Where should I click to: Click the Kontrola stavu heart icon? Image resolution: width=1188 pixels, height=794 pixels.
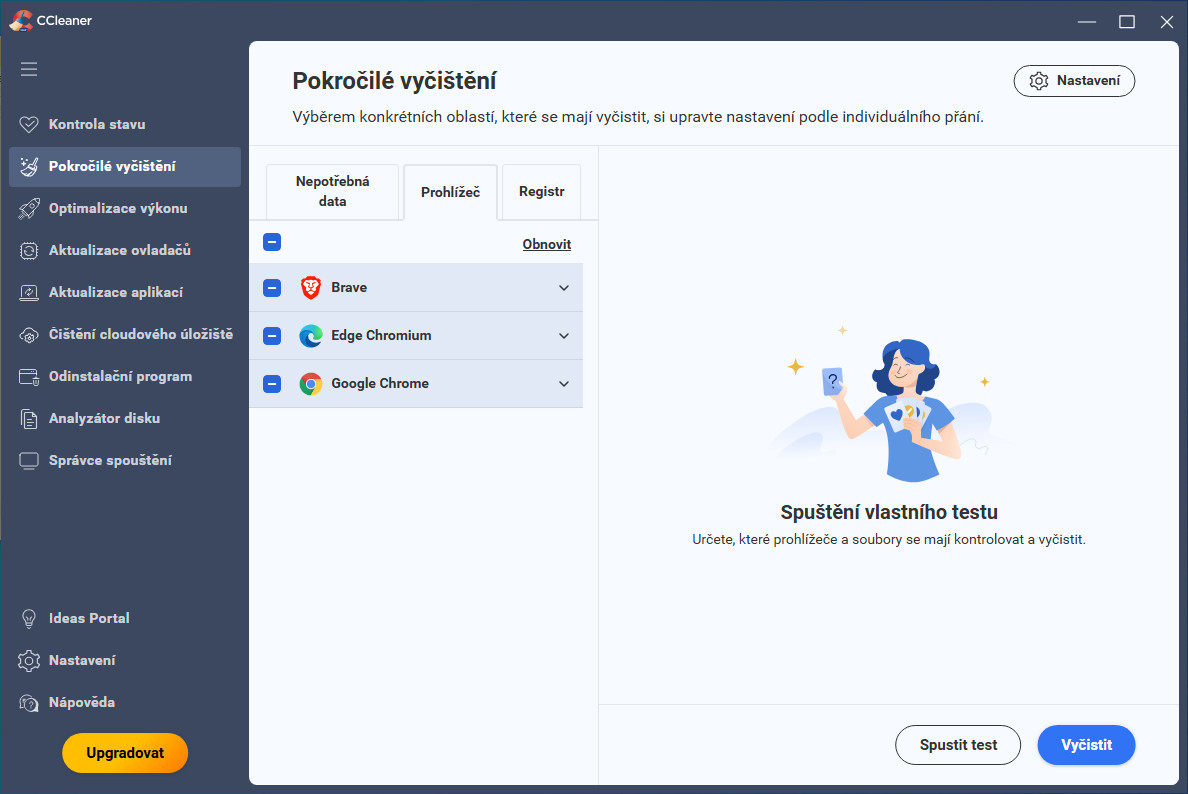pos(29,124)
